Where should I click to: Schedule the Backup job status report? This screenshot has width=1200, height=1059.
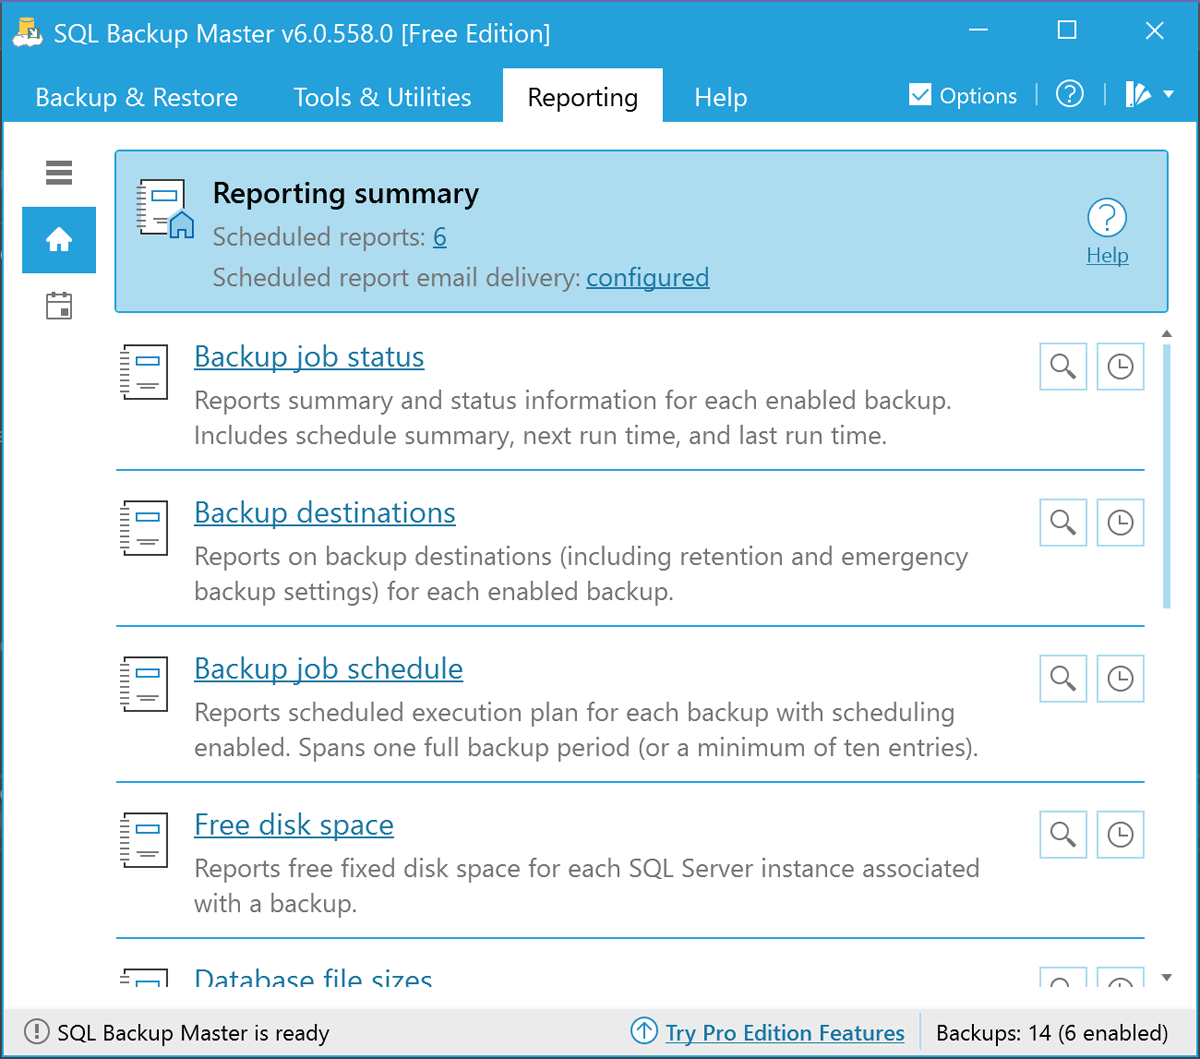click(1120, 367)
